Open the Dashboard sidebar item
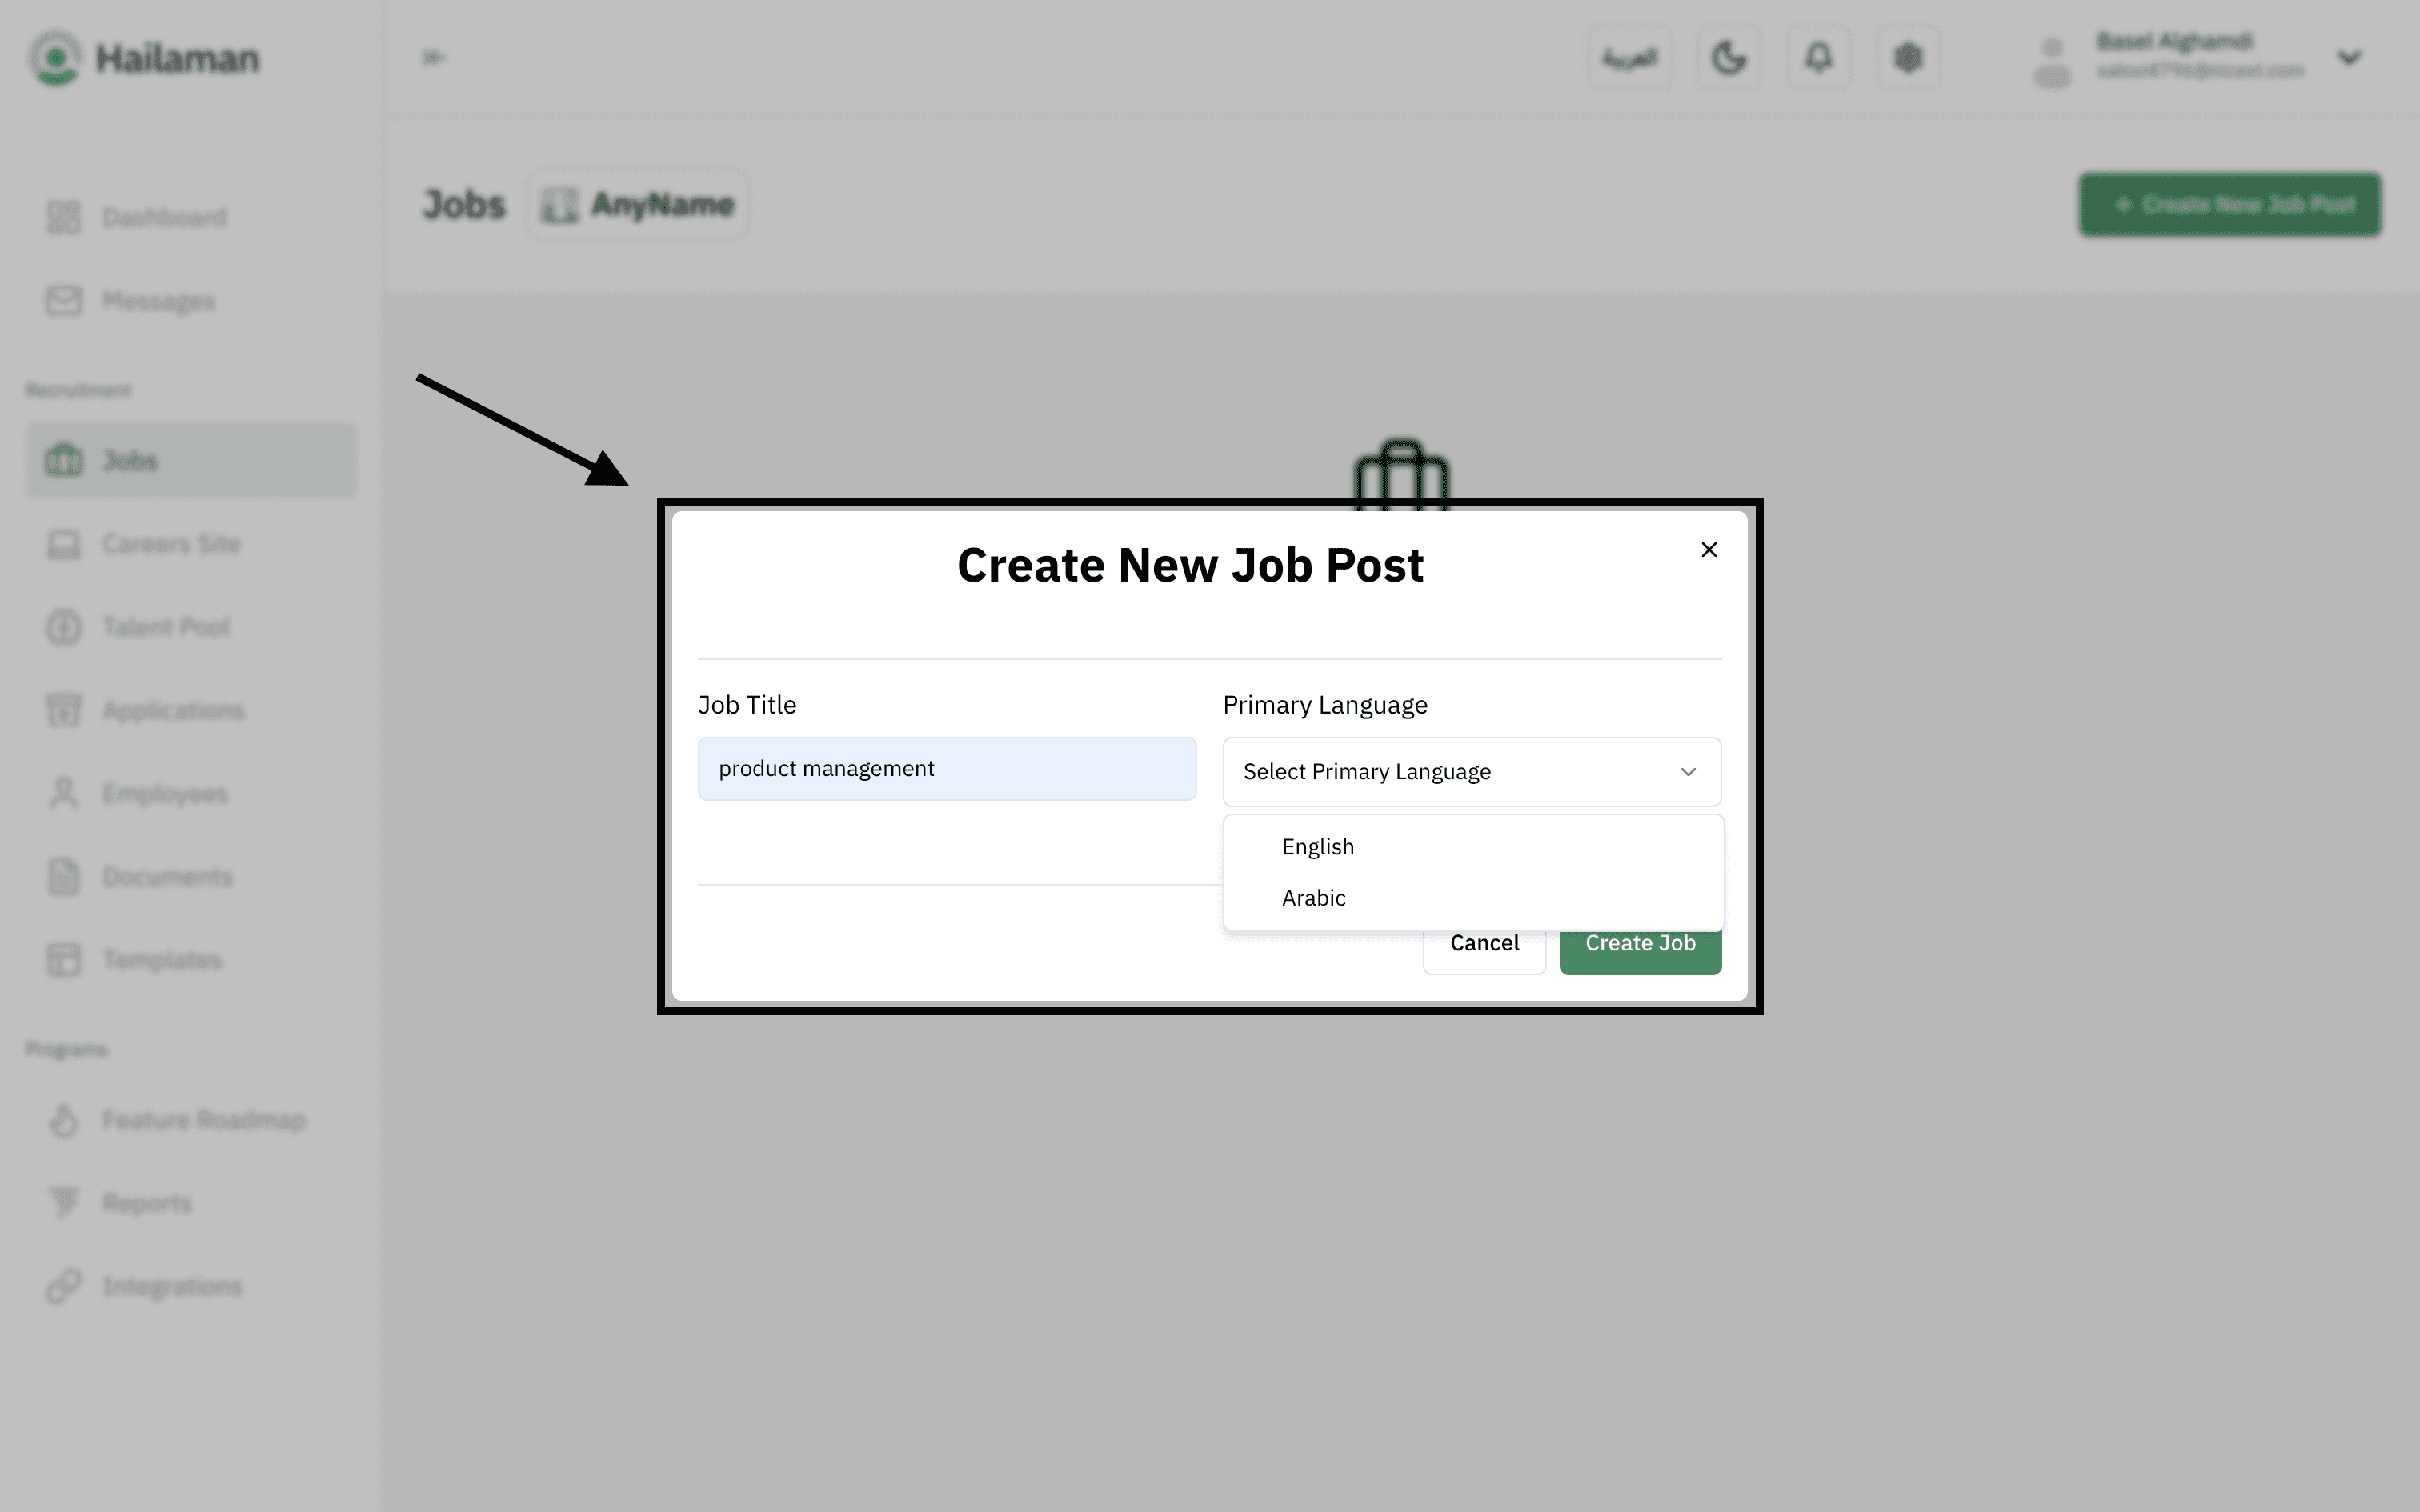Screen dimensions: 2420x1512 coord(164,217)
